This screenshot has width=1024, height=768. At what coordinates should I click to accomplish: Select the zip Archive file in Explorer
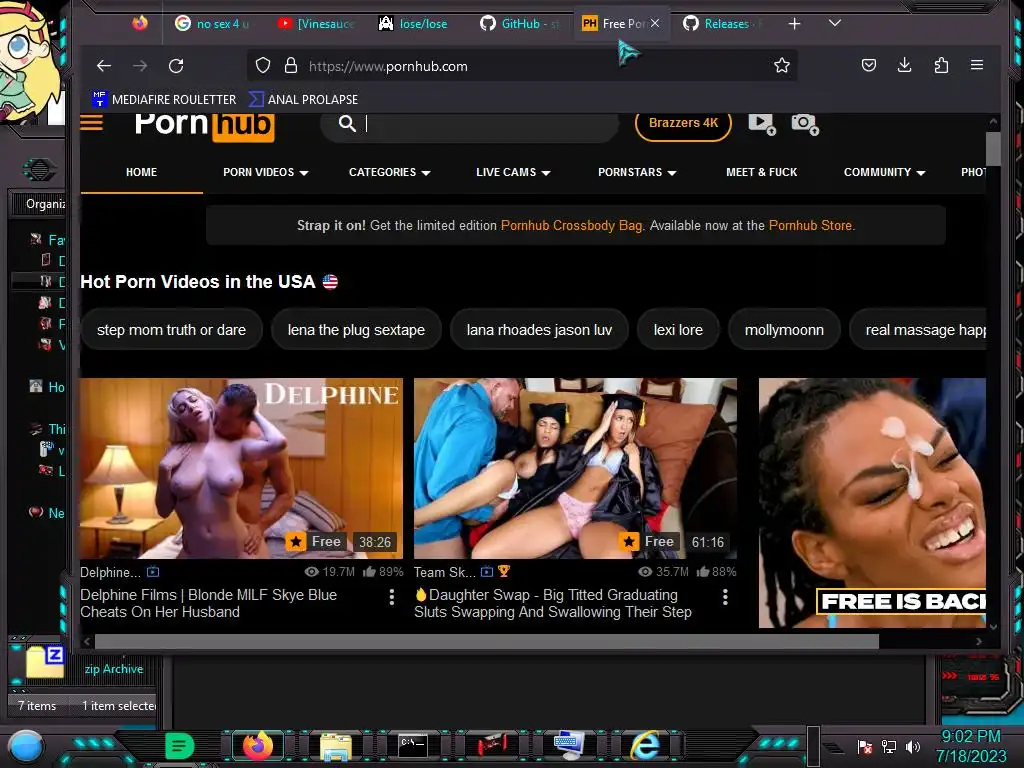click(85, 665)
